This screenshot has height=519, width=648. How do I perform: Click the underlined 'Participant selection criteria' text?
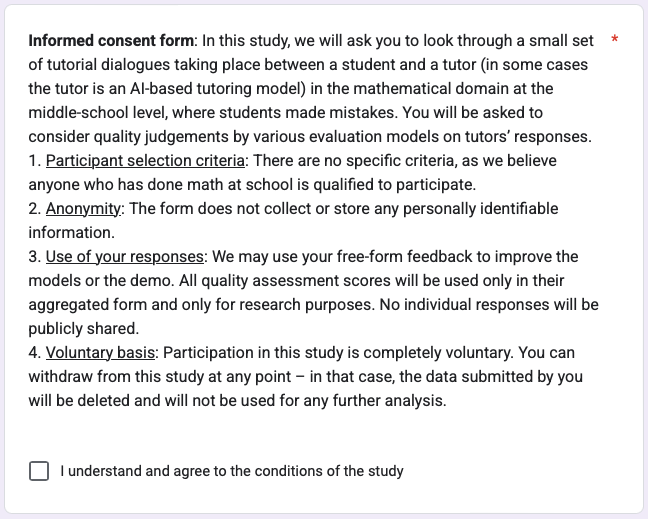pos(130,161)
